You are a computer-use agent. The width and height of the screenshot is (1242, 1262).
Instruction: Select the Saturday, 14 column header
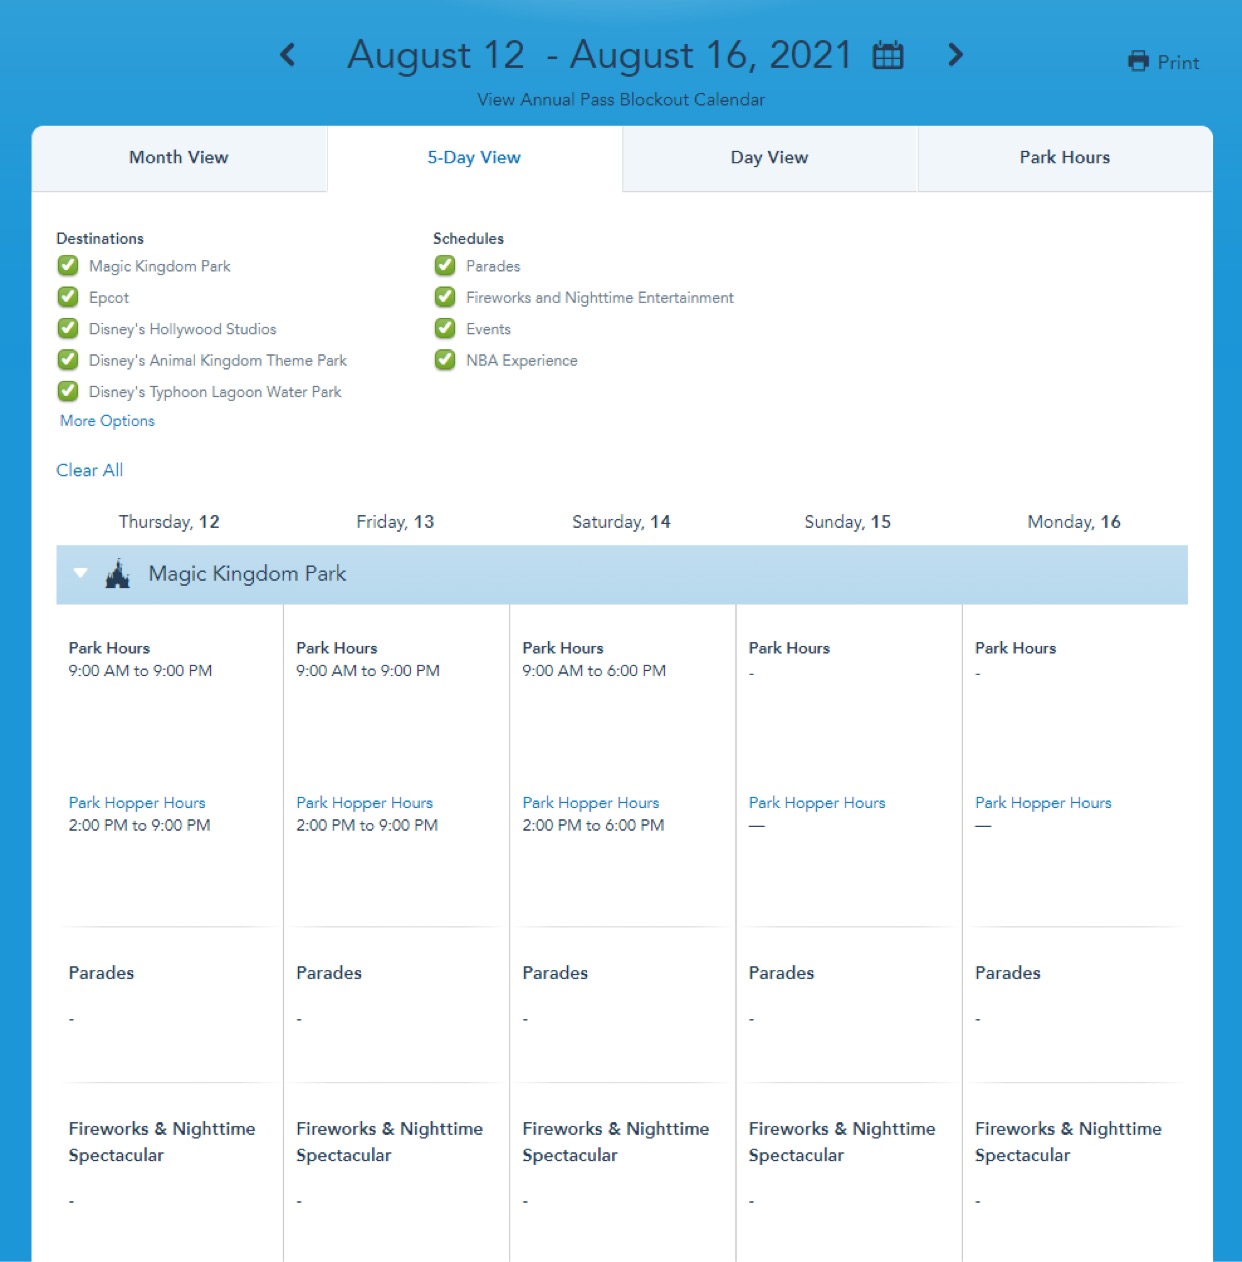click(621, 522)
